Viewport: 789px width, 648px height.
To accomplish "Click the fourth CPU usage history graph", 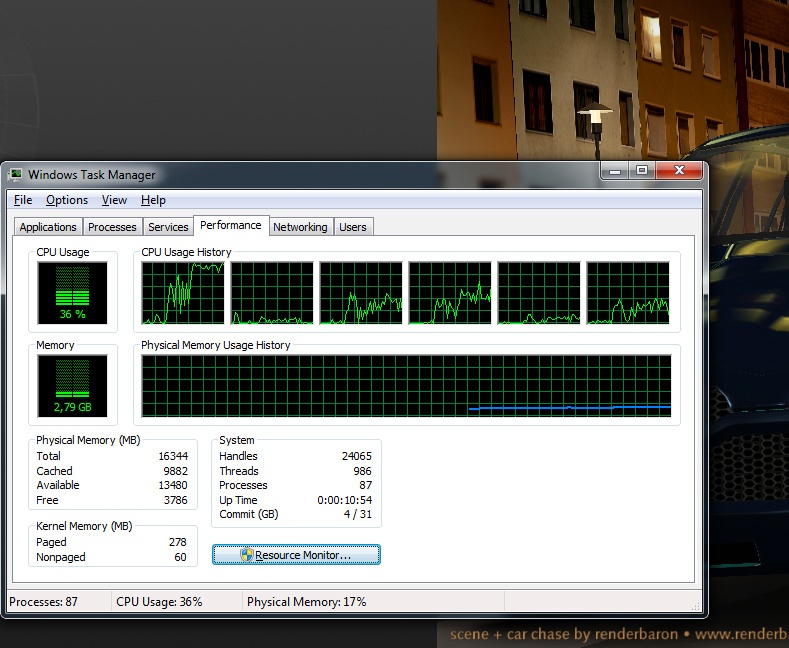I will click(x=450, y=293).
